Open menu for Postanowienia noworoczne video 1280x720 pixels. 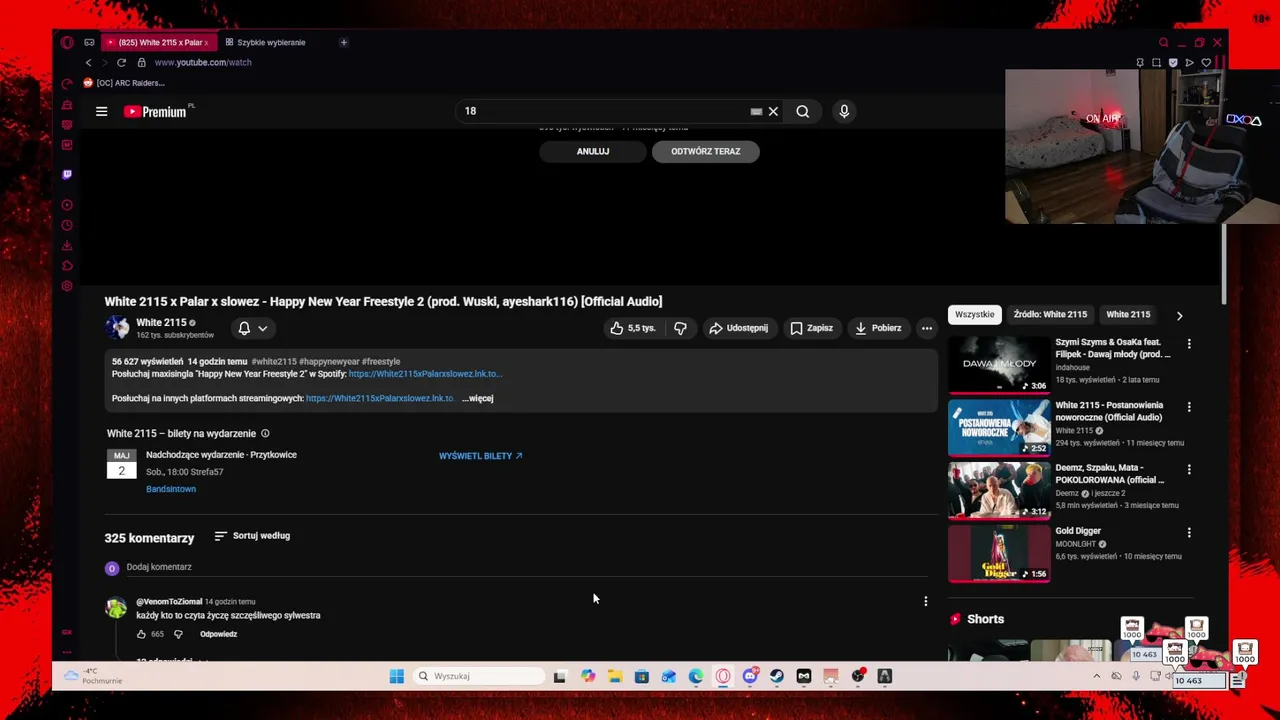[x=1189, y=407]
